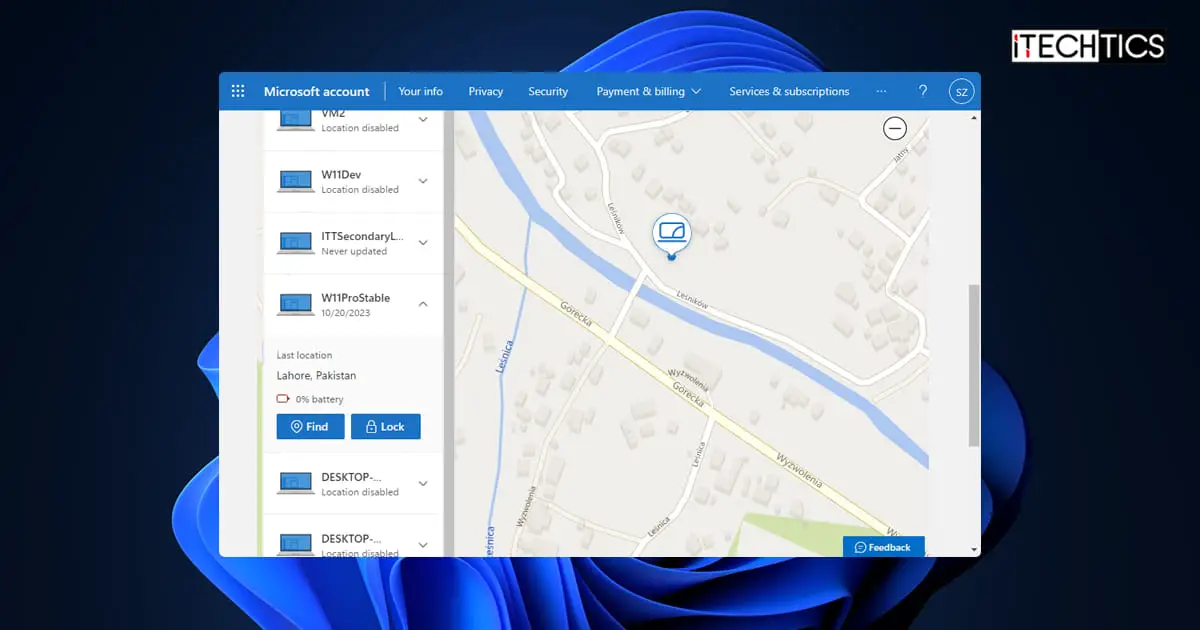Open the Your info tab
The image size is (1200, 630).
coord(420,91)
